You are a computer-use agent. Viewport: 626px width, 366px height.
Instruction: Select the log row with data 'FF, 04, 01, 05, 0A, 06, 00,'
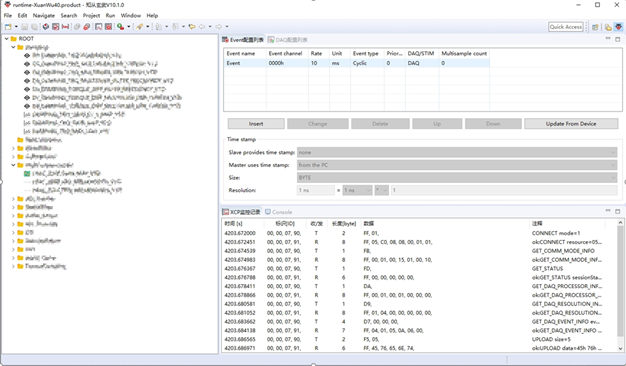[x=419, y=330]
